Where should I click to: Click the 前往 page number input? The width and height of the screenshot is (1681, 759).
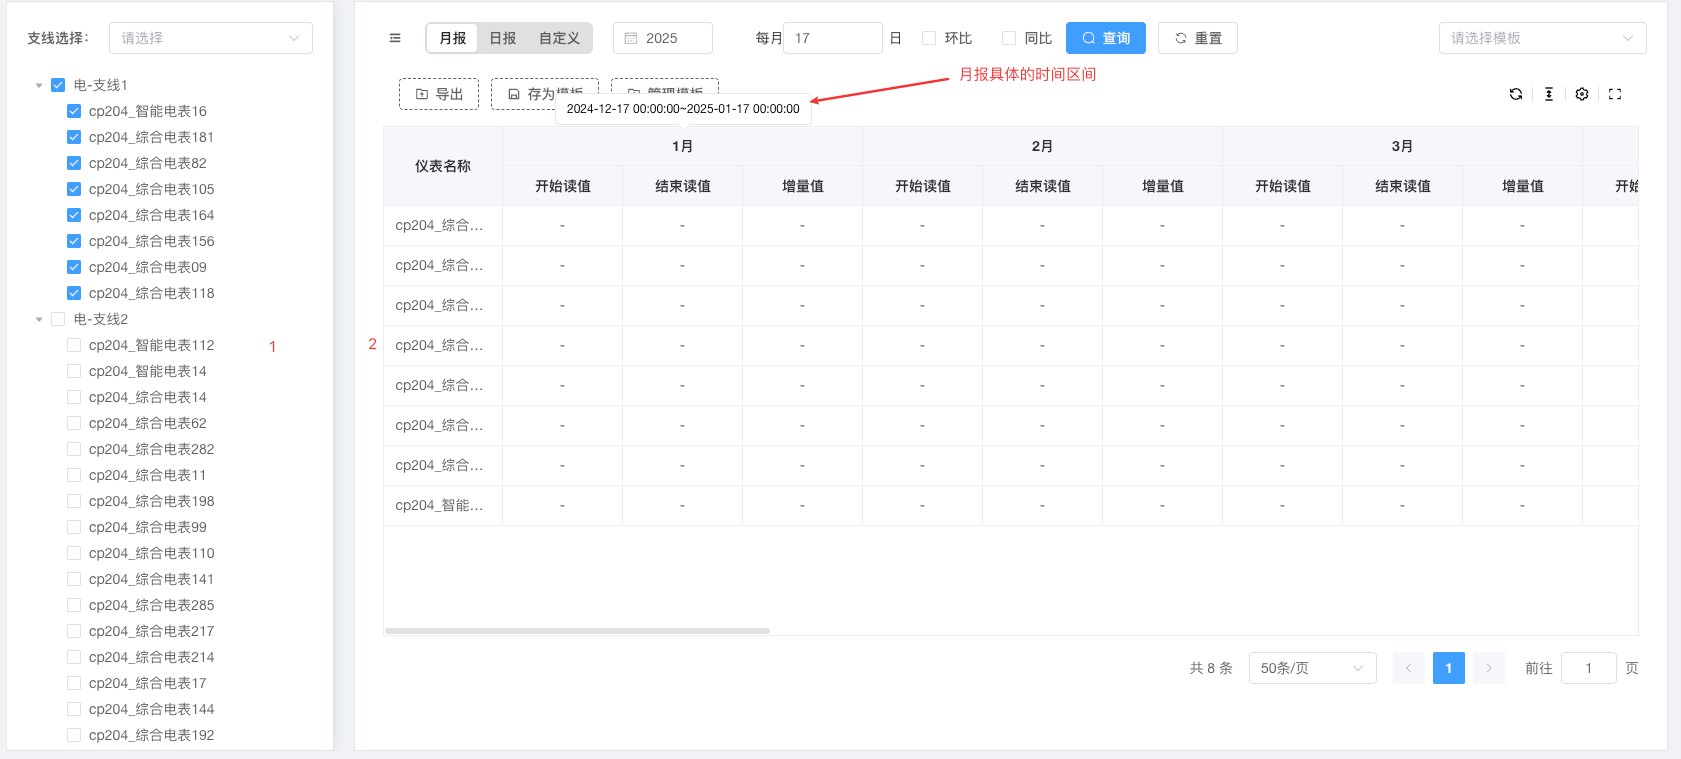[x=1589, y=668]
